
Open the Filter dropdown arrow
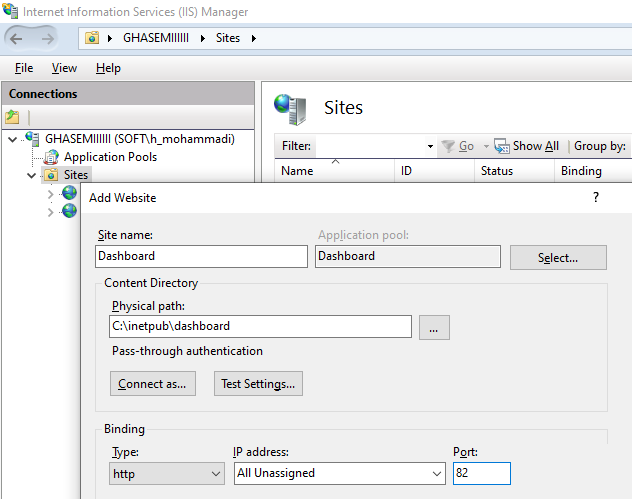[x=430, y=146]
